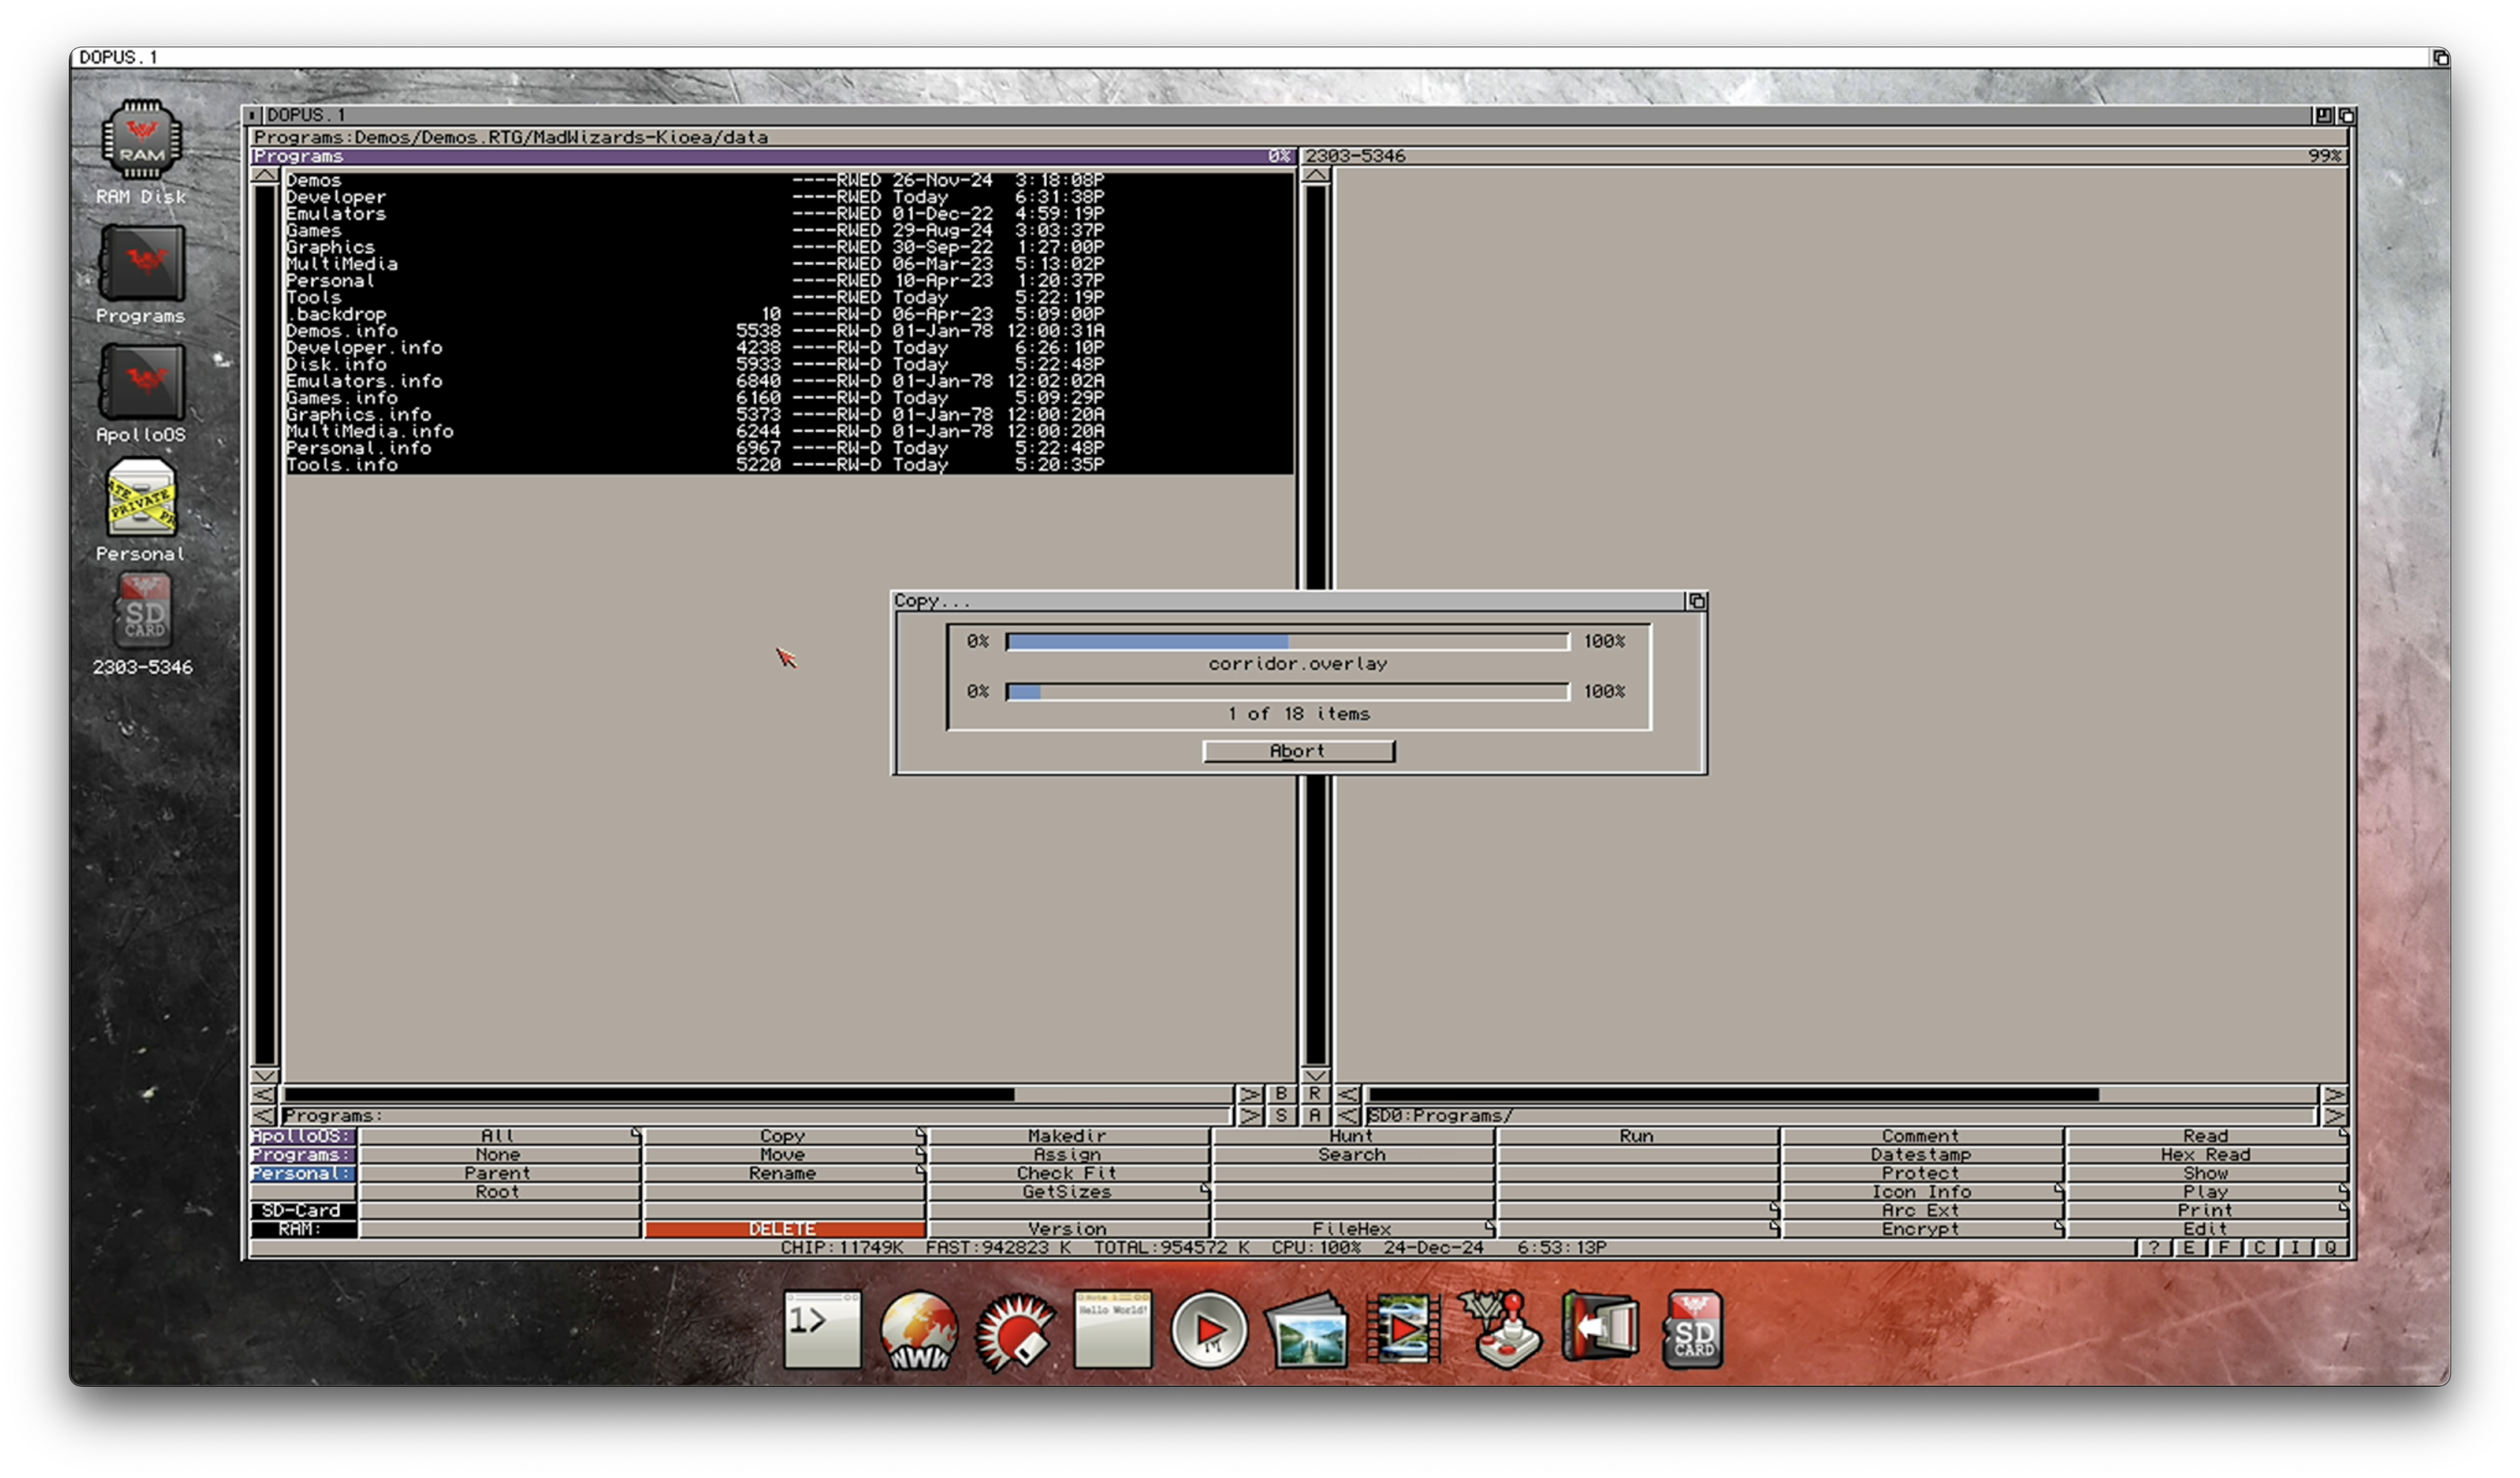Click the E button in status bar

click(2189, 1248)
